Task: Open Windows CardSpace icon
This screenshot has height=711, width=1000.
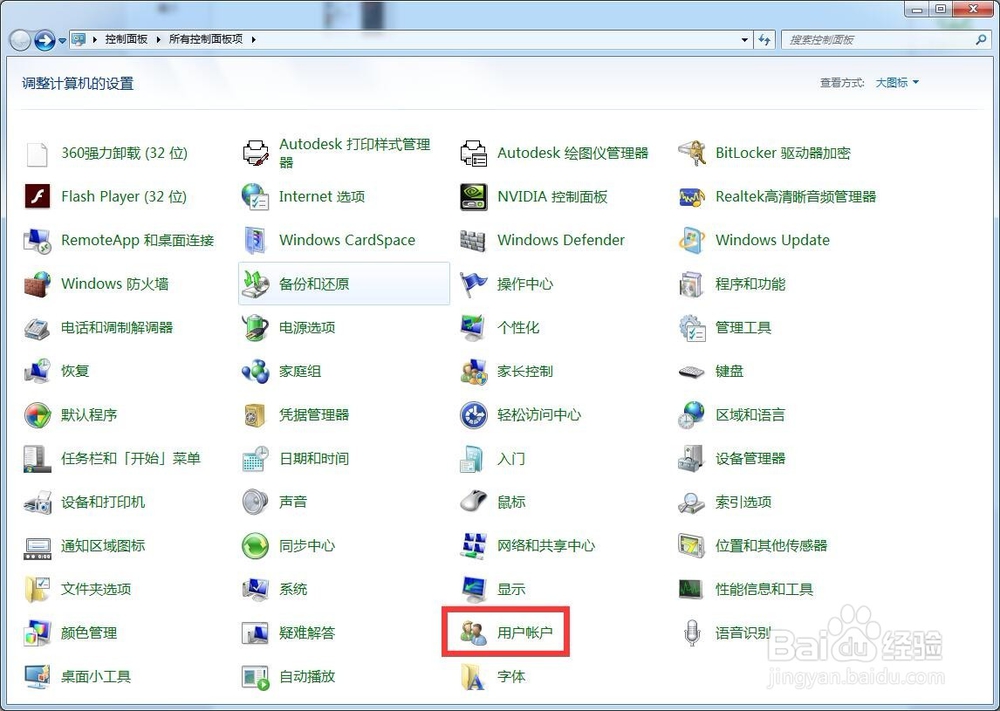Action: tap(255, 240)
